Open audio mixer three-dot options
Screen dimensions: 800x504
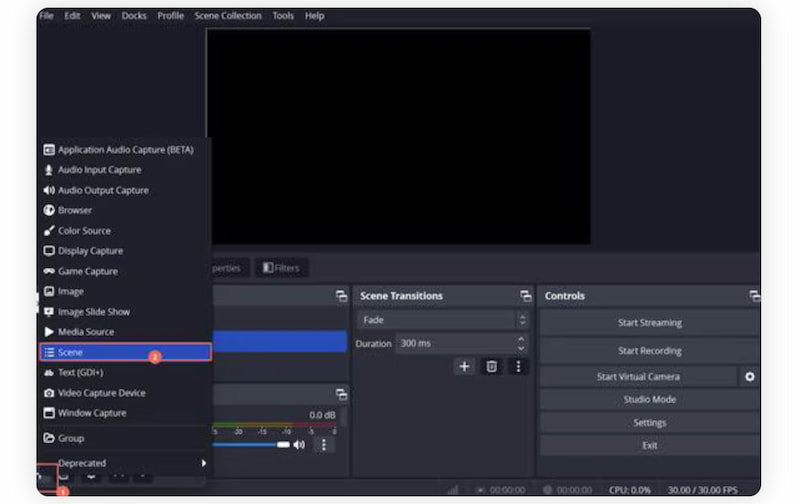(323, 445)
